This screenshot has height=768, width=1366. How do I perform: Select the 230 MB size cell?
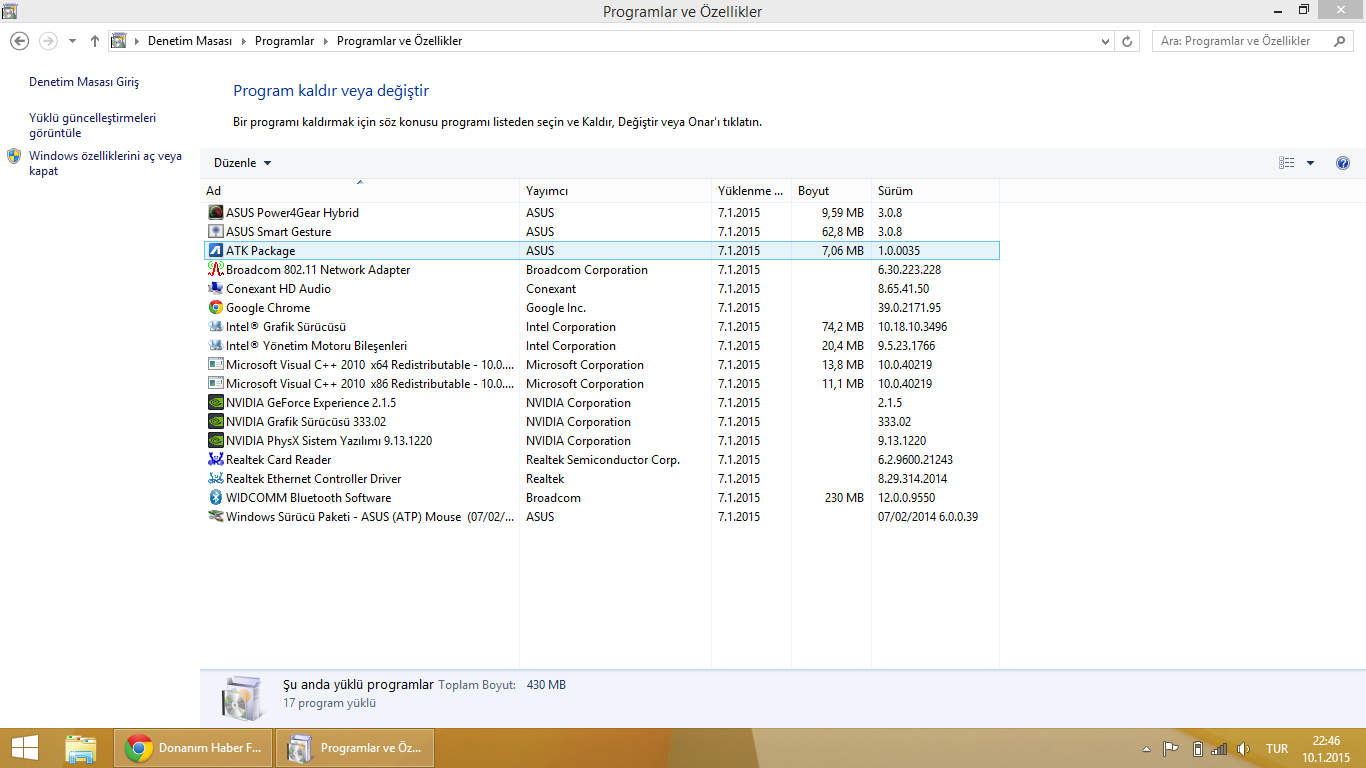pos(844,497)
